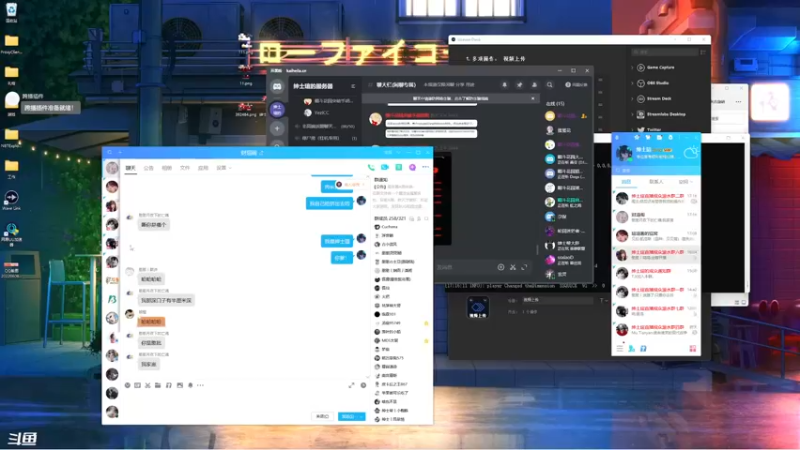
Task: Open the Recycle Bin on the desktop
Action: coord(11,13)
